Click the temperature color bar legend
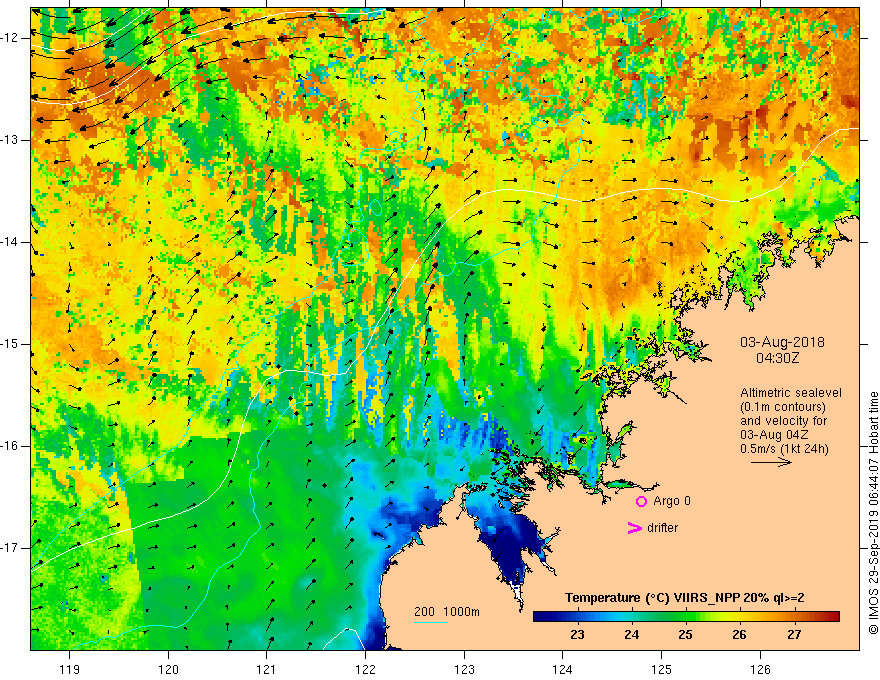Screen dimensions: 880x680 (686, 616)
